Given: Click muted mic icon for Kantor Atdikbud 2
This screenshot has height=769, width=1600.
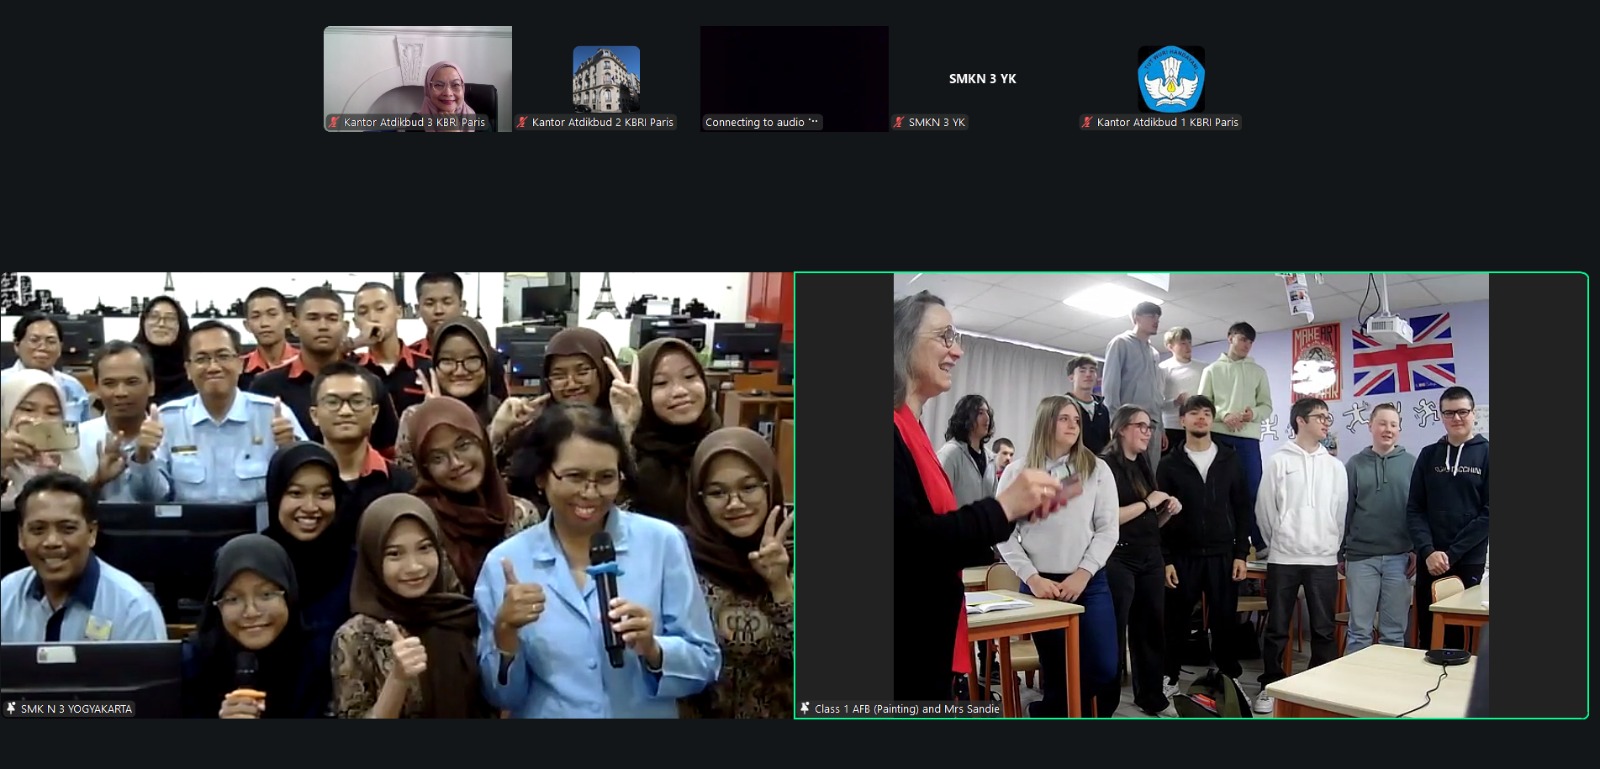Looking at the screenshot, I should (522, 122).
